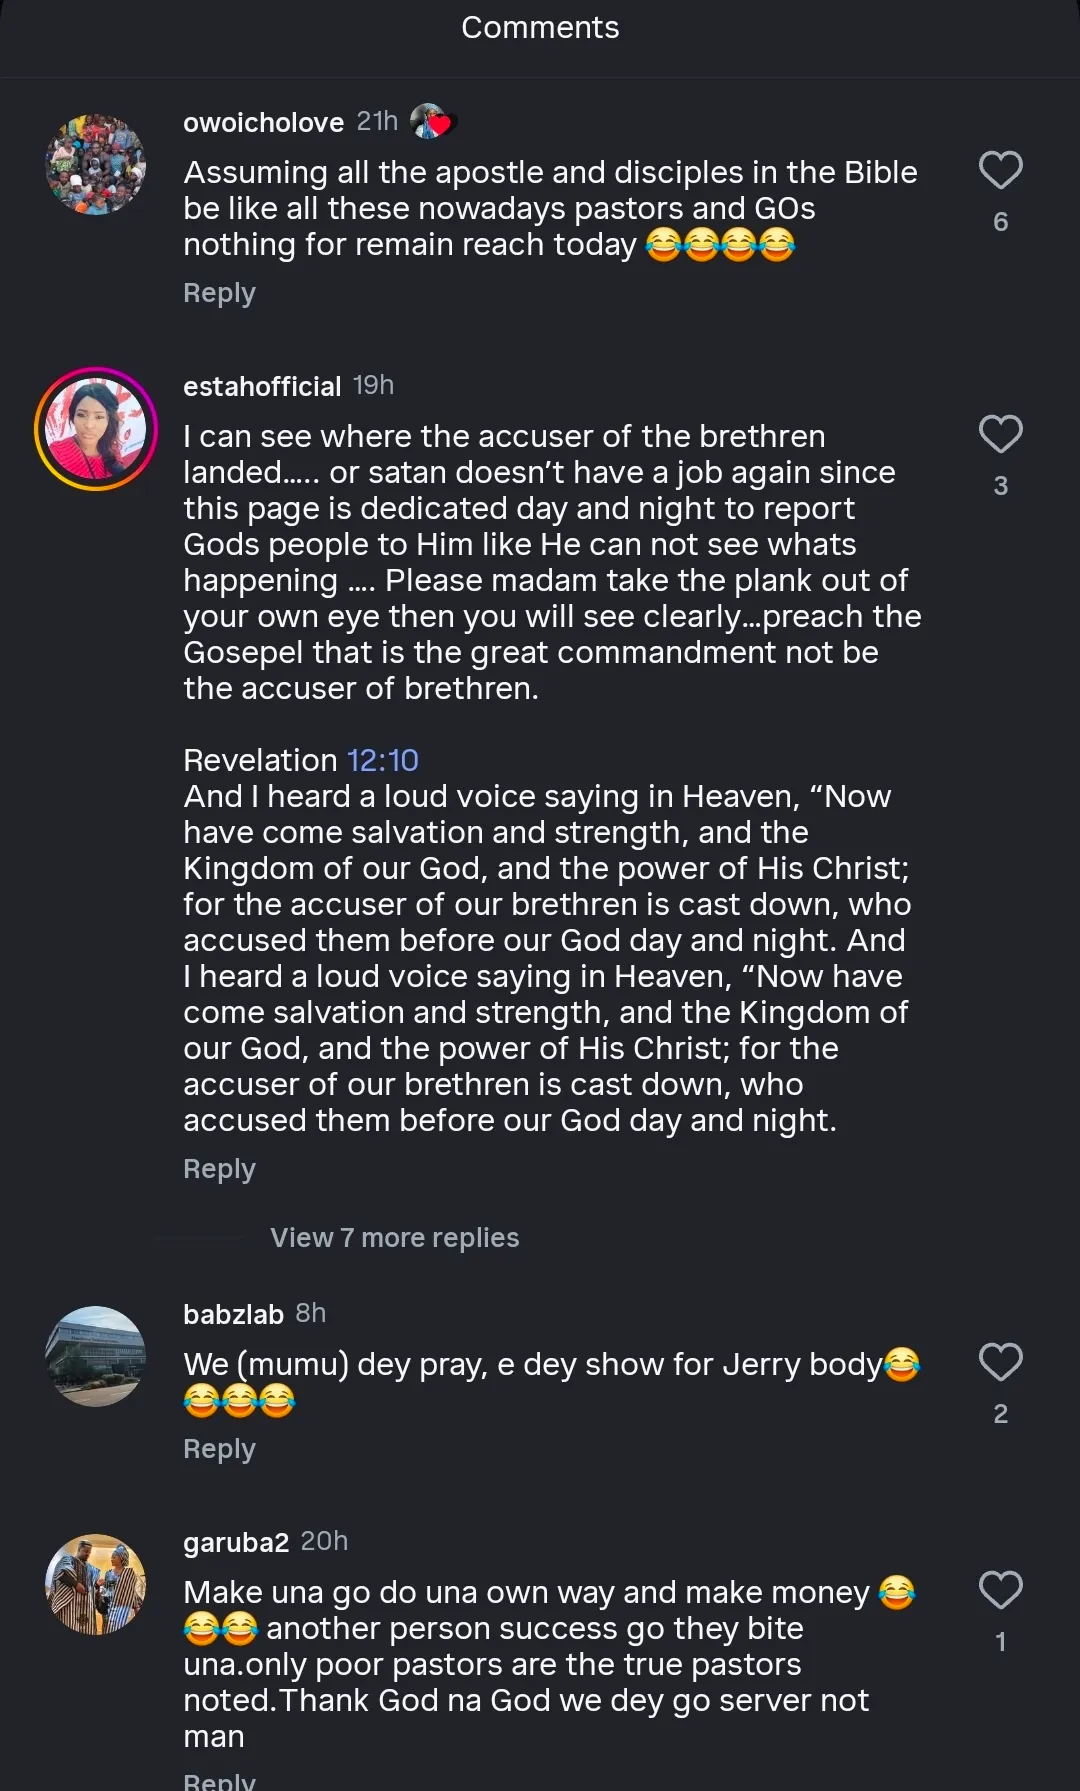Open owoicholove username profile
The image size is (1080, 1791).
pyautogui.click(x=263, y=122)
